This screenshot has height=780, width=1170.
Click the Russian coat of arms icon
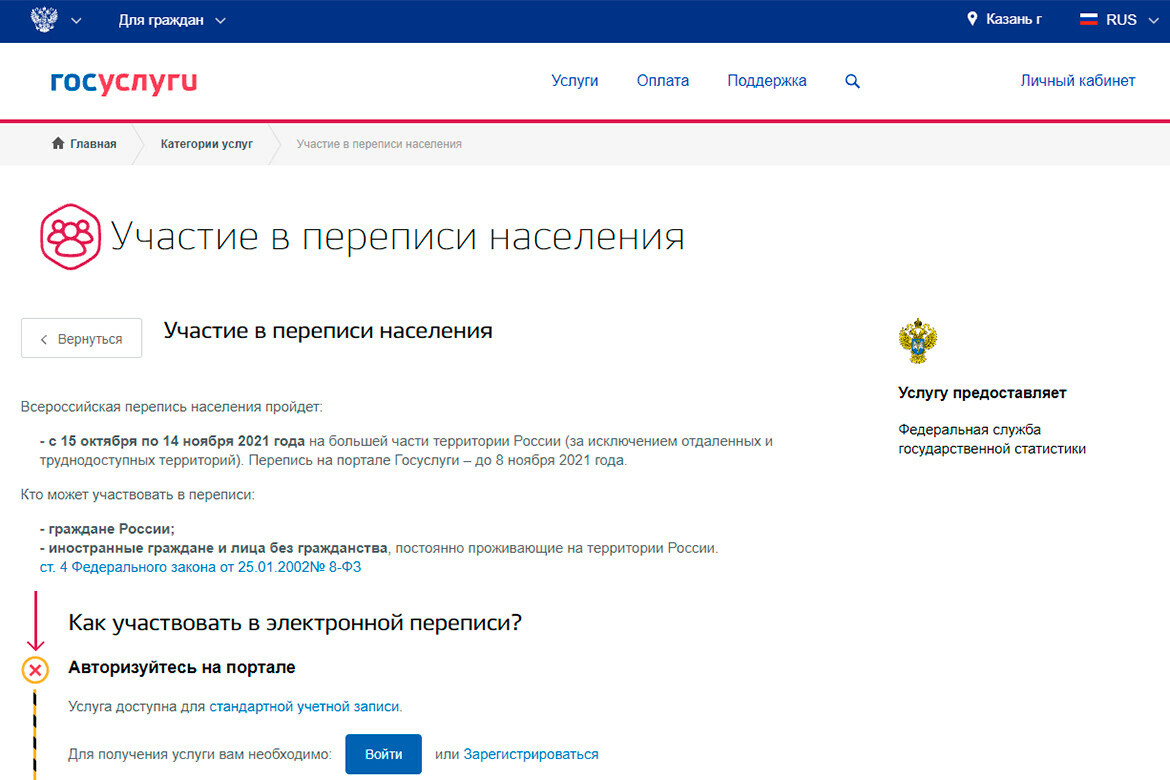pyautogui.click(x=44, y=20)
